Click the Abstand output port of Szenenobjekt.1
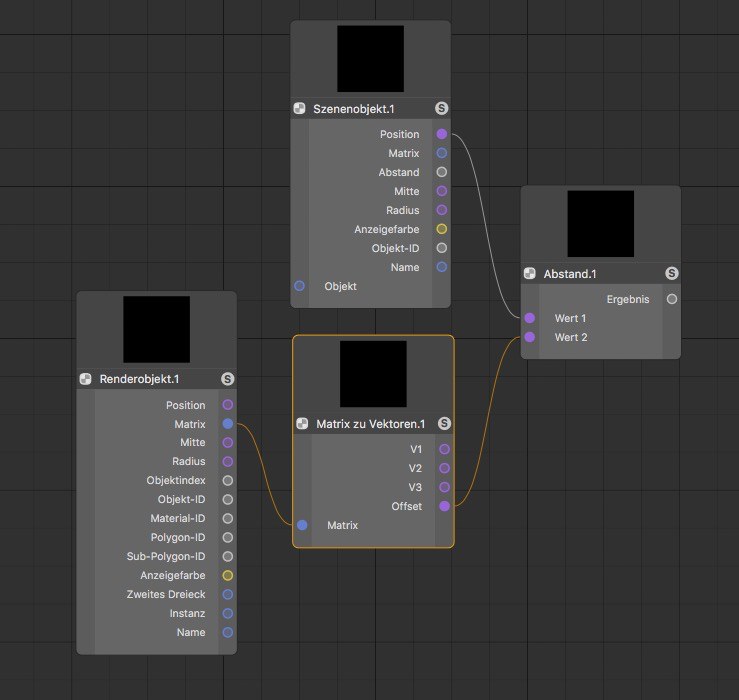This screenshot has width=739, height=700. pyautogui.click(x=442, y=172)
